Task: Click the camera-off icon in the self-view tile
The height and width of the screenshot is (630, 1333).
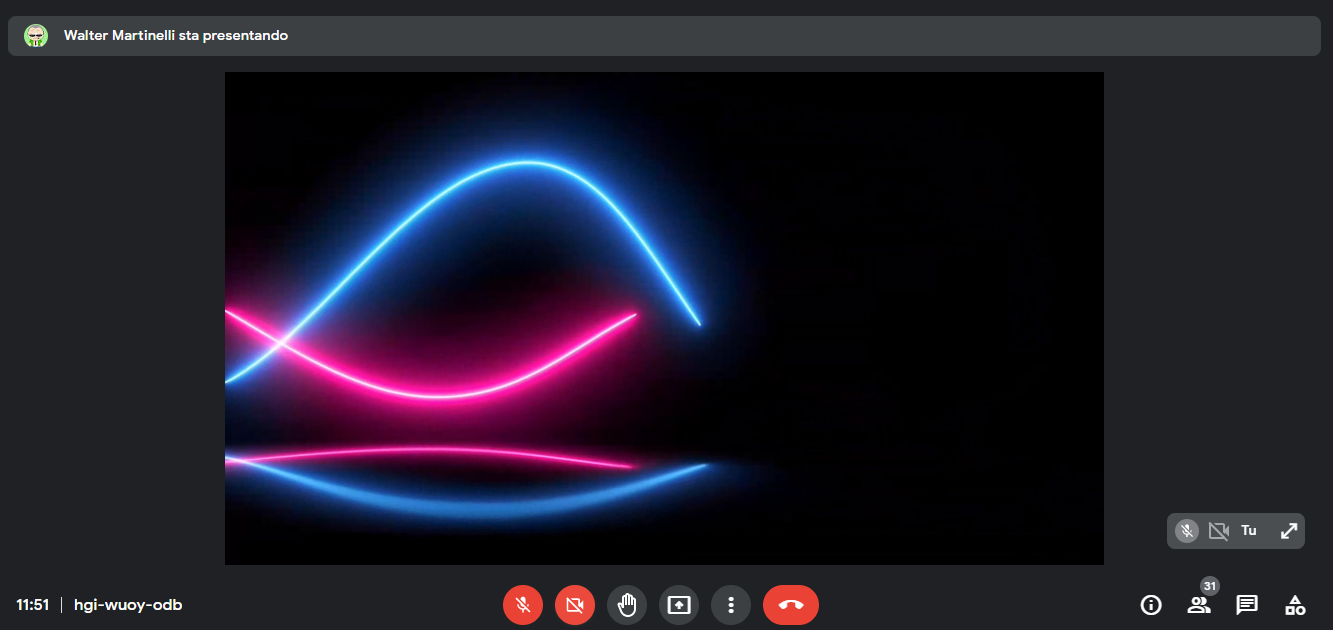Action: 1218,531
